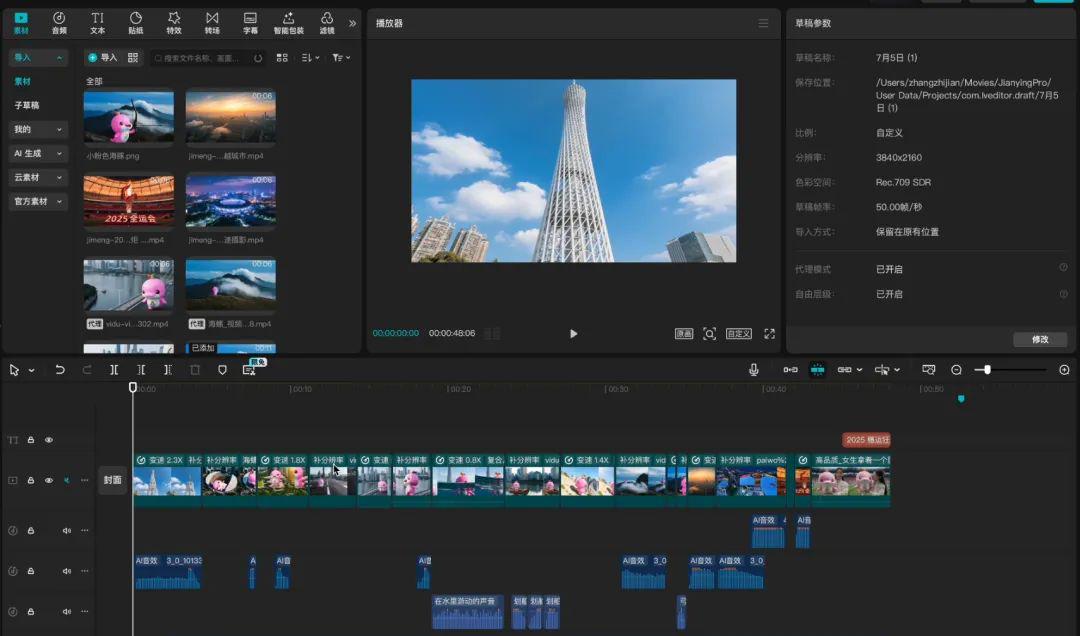
Task: Switch to the 文本 text tab
Action: click(x=97, y=23)
